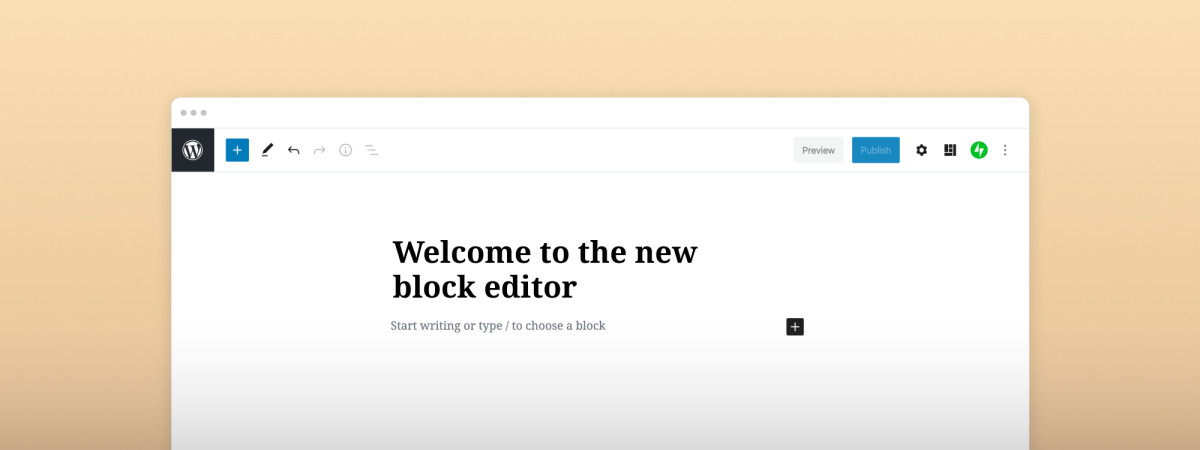Select the Tools pencil icon
This screenshot has width=1200, height=450.
tap(267, 150)
